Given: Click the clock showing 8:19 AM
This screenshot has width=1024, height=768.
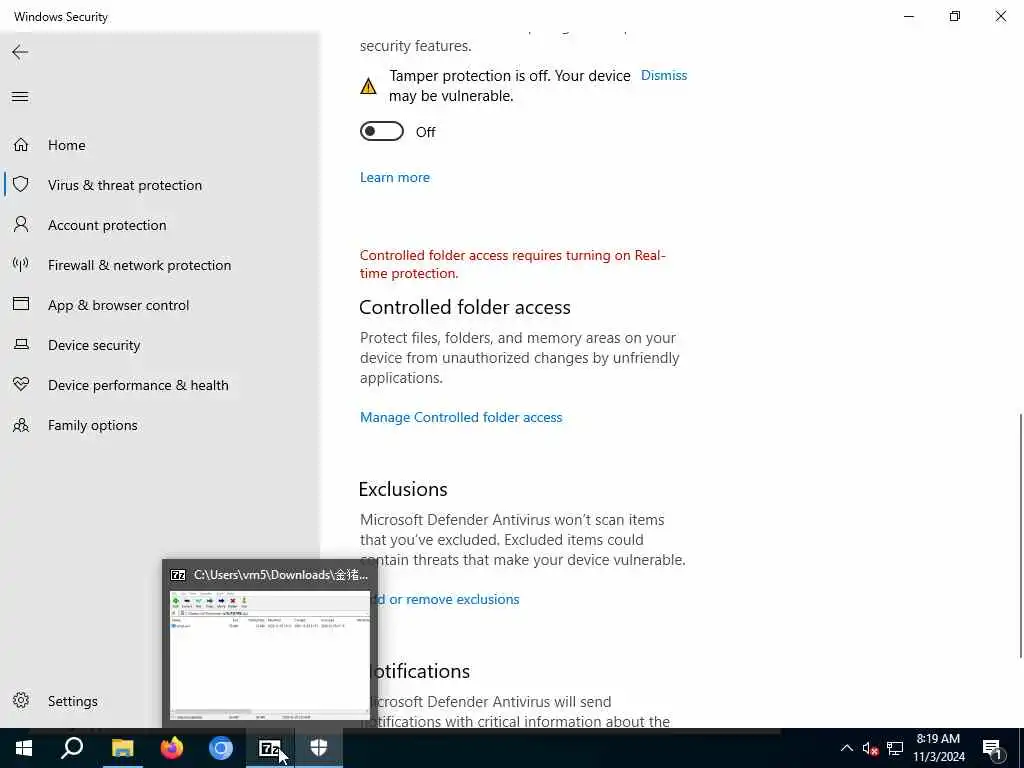Looking at the screenshot, I should [938, 739].
